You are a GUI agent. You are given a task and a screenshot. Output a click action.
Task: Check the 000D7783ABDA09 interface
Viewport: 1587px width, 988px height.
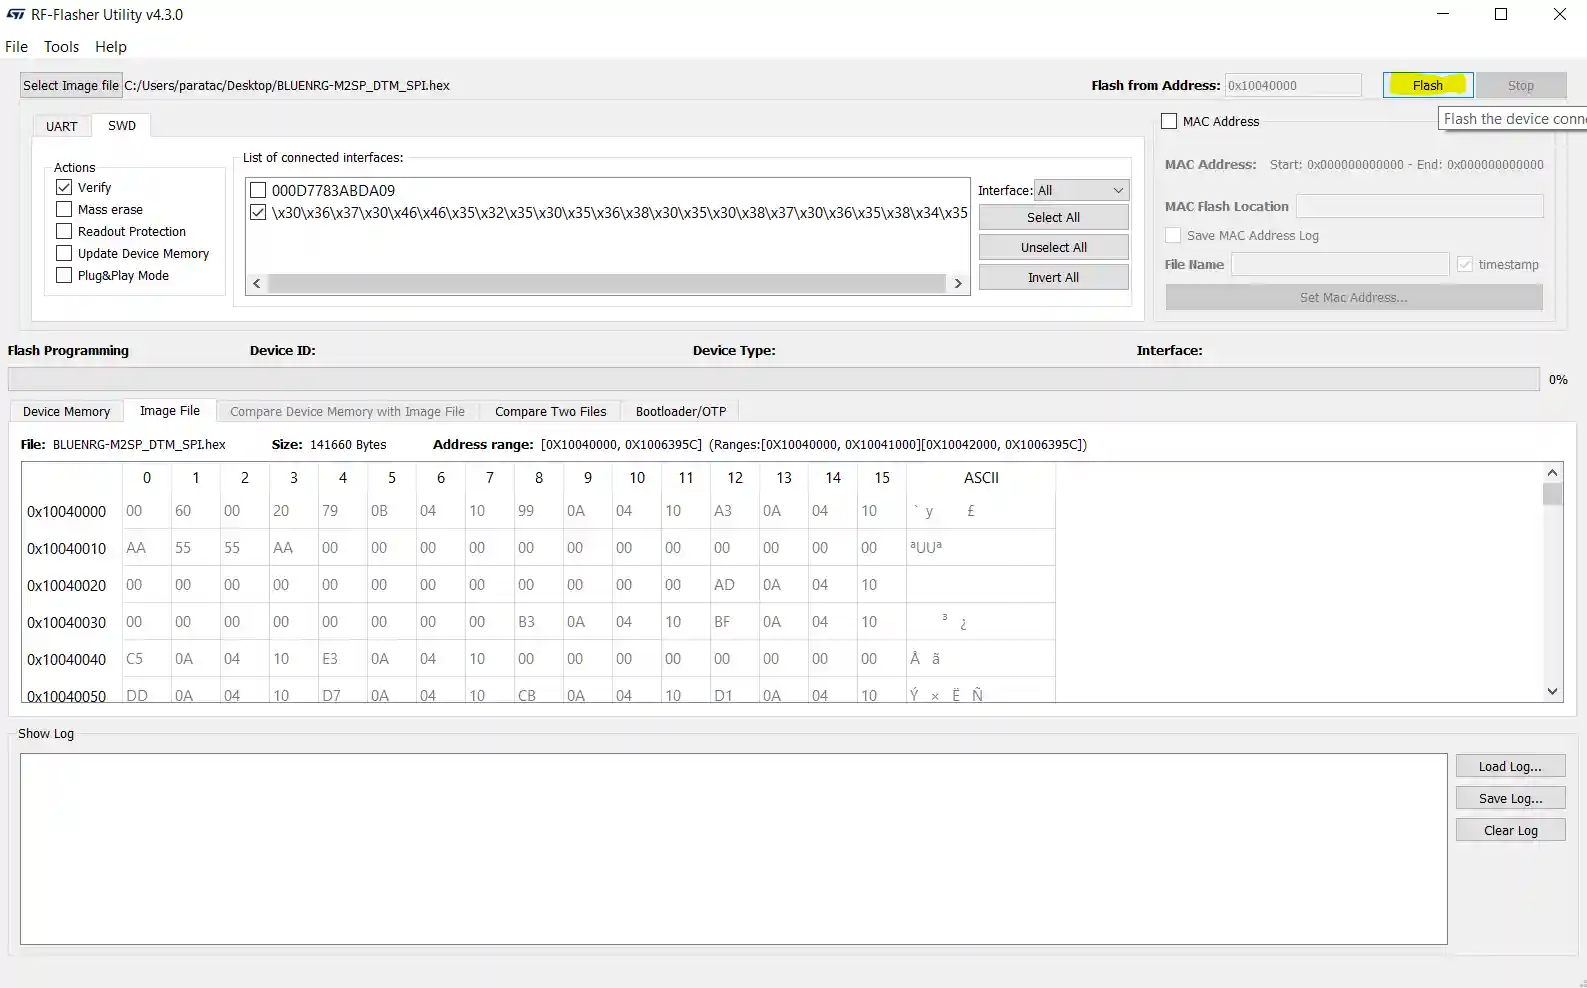[258, 190]
